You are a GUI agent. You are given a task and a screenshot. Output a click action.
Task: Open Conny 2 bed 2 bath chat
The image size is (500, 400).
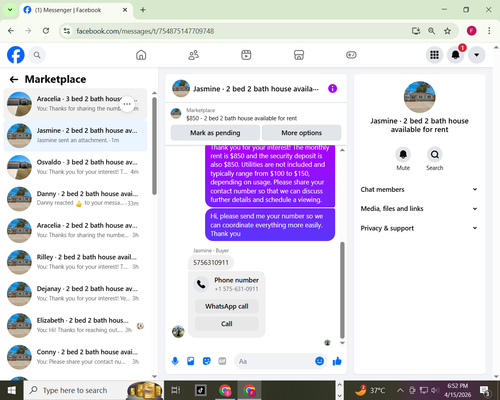(75, 357)
